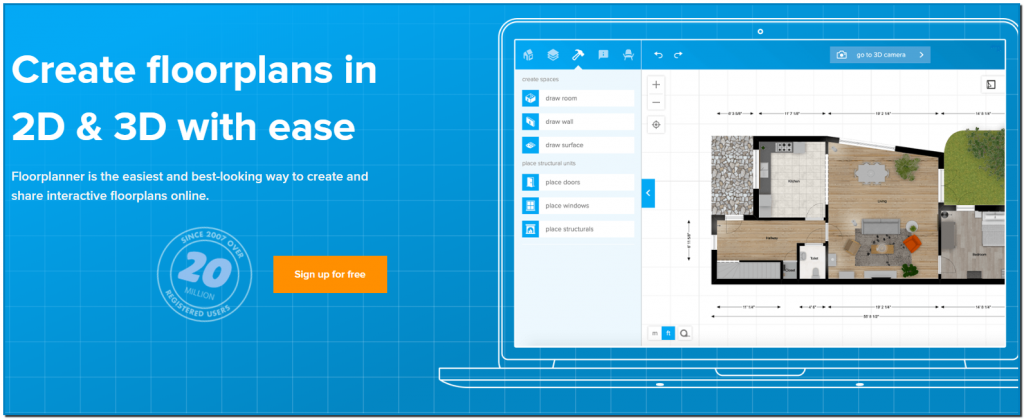Open the info note icon tab
Image resolution: width=1024 pixels, height=419 pixels.
[x=603, y=54]
